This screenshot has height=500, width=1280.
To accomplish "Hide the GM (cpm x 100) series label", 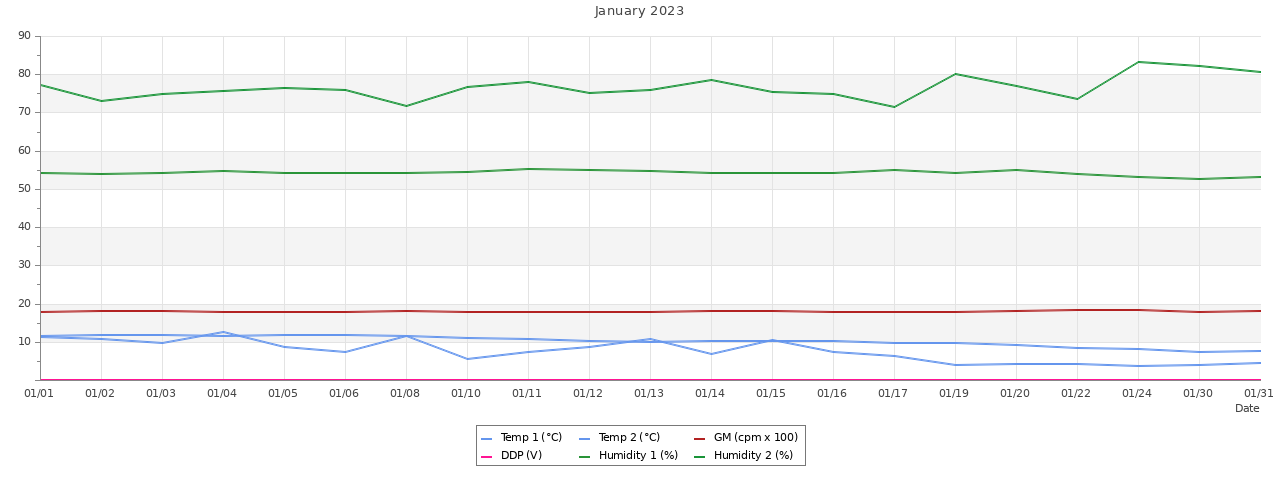I will (755, 438).
